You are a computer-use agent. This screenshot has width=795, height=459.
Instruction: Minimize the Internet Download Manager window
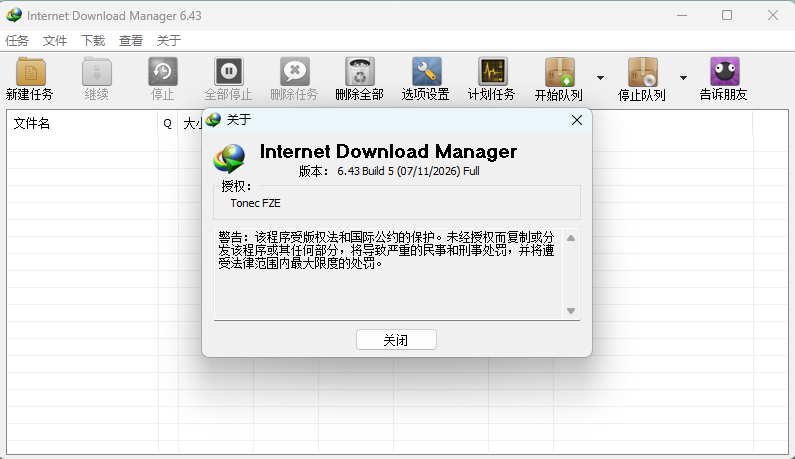coord(682,15)
